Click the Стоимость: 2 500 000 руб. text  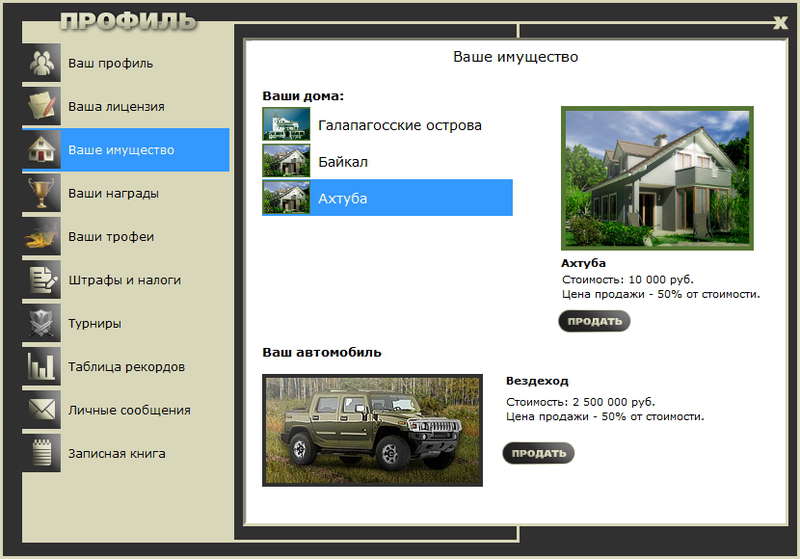(581, 402)
